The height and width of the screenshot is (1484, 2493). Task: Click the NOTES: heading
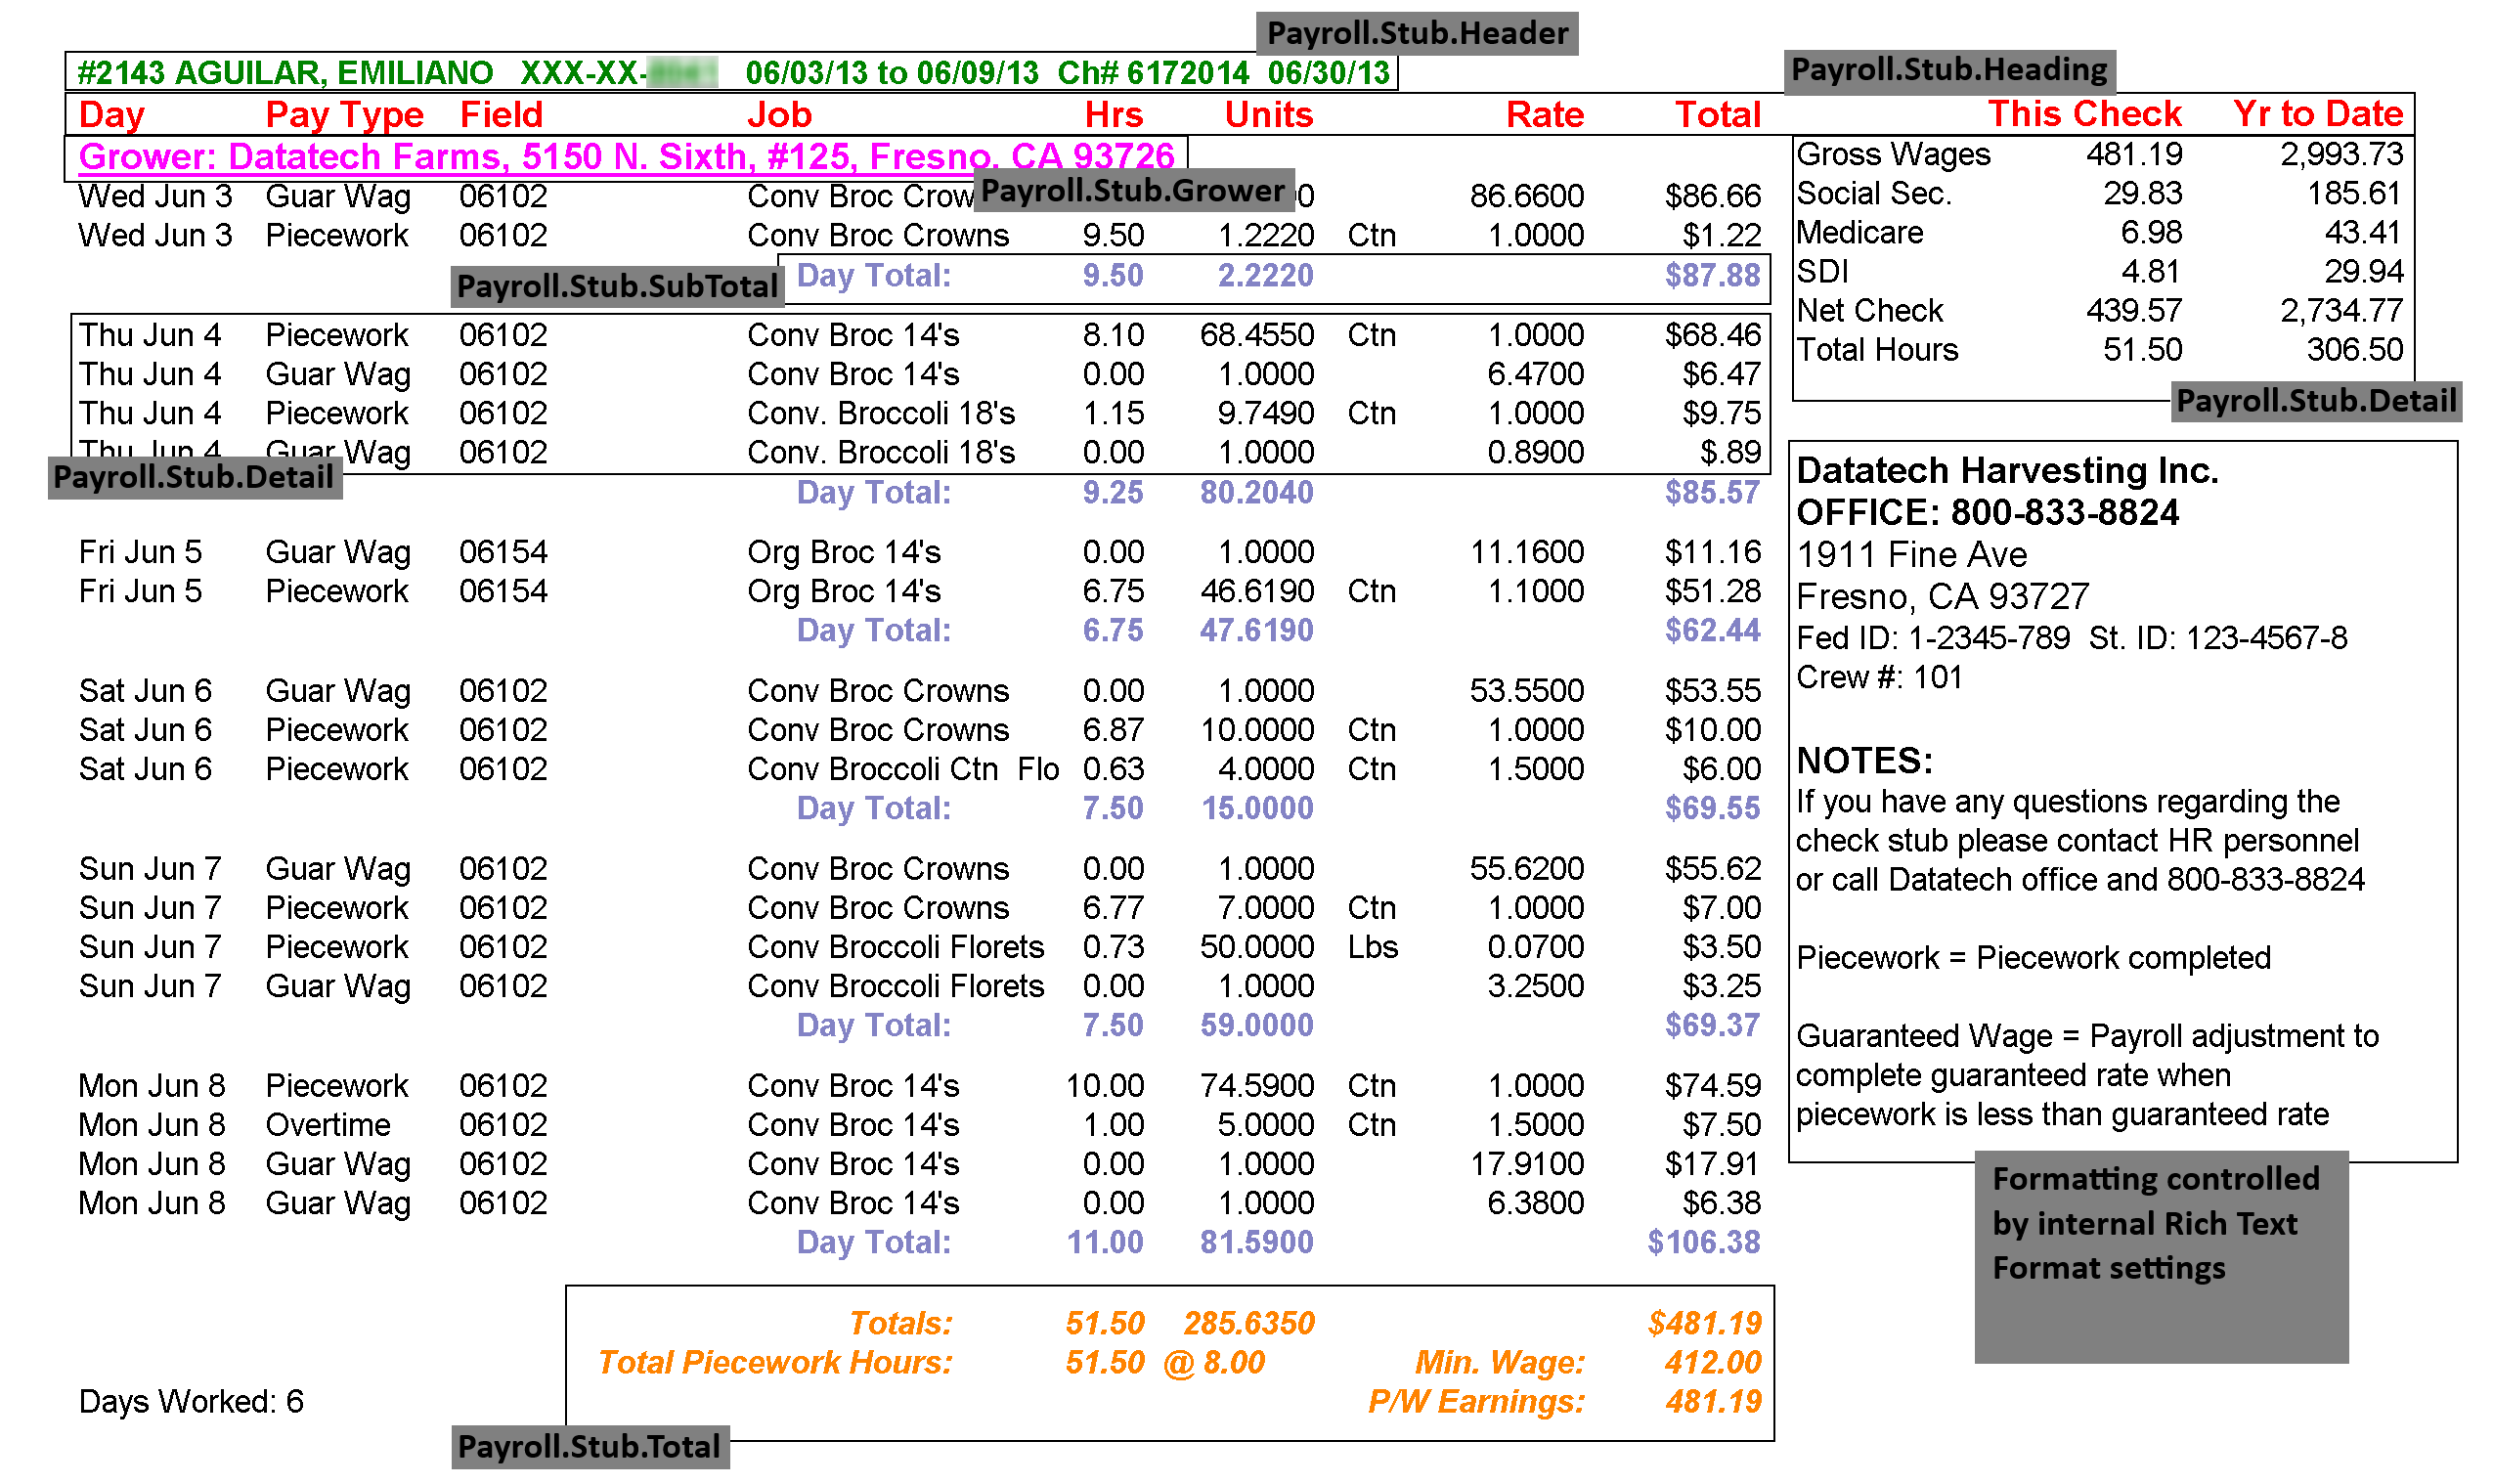1863,761
